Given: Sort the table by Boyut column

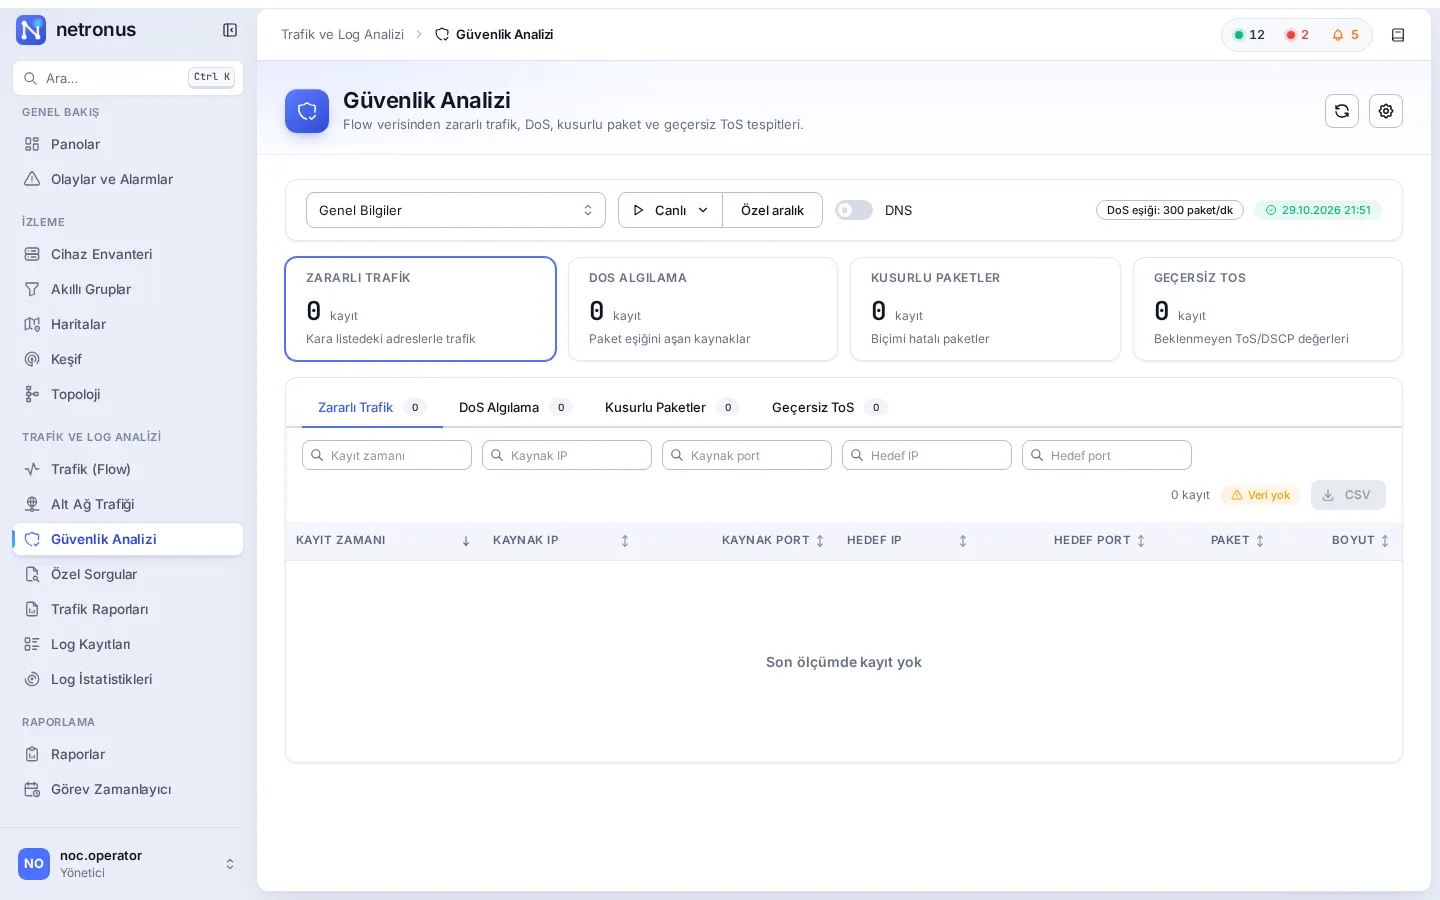Looking at the screenshot, I should coord(1360,540).
